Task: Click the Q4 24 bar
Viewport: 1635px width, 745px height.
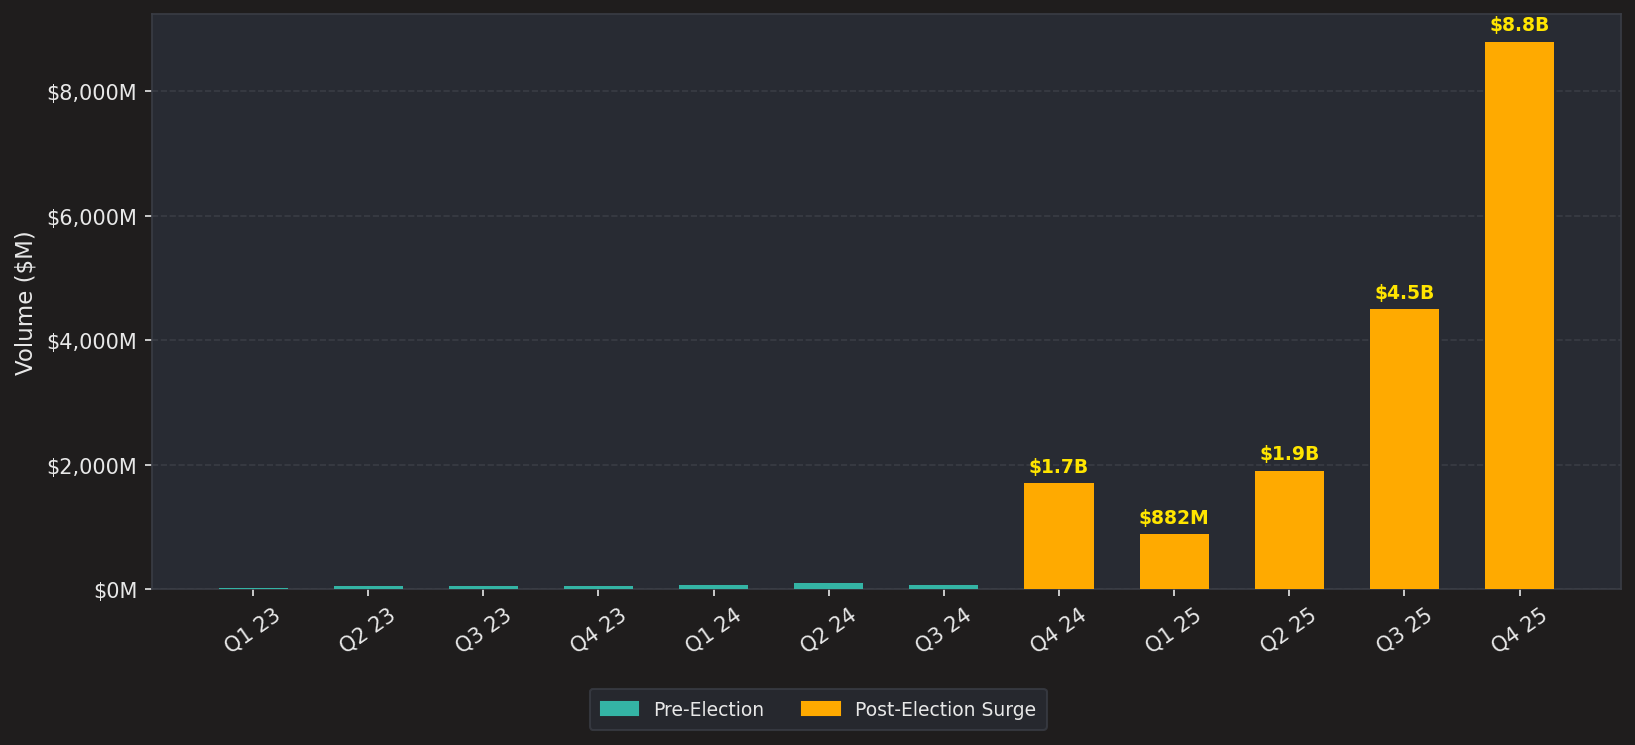Action: [x=1059, y=536]
